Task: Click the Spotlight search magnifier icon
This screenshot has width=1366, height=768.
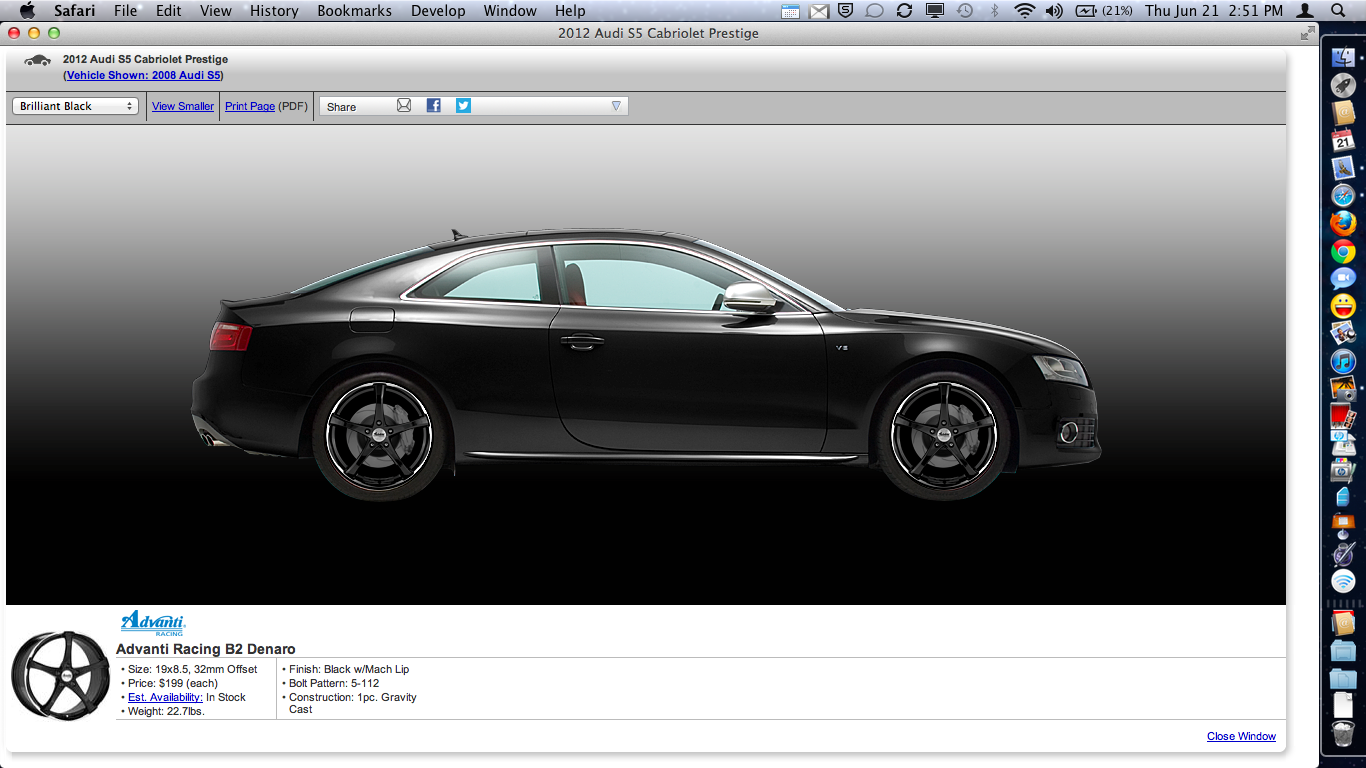Action: (x=1339, y=11)
